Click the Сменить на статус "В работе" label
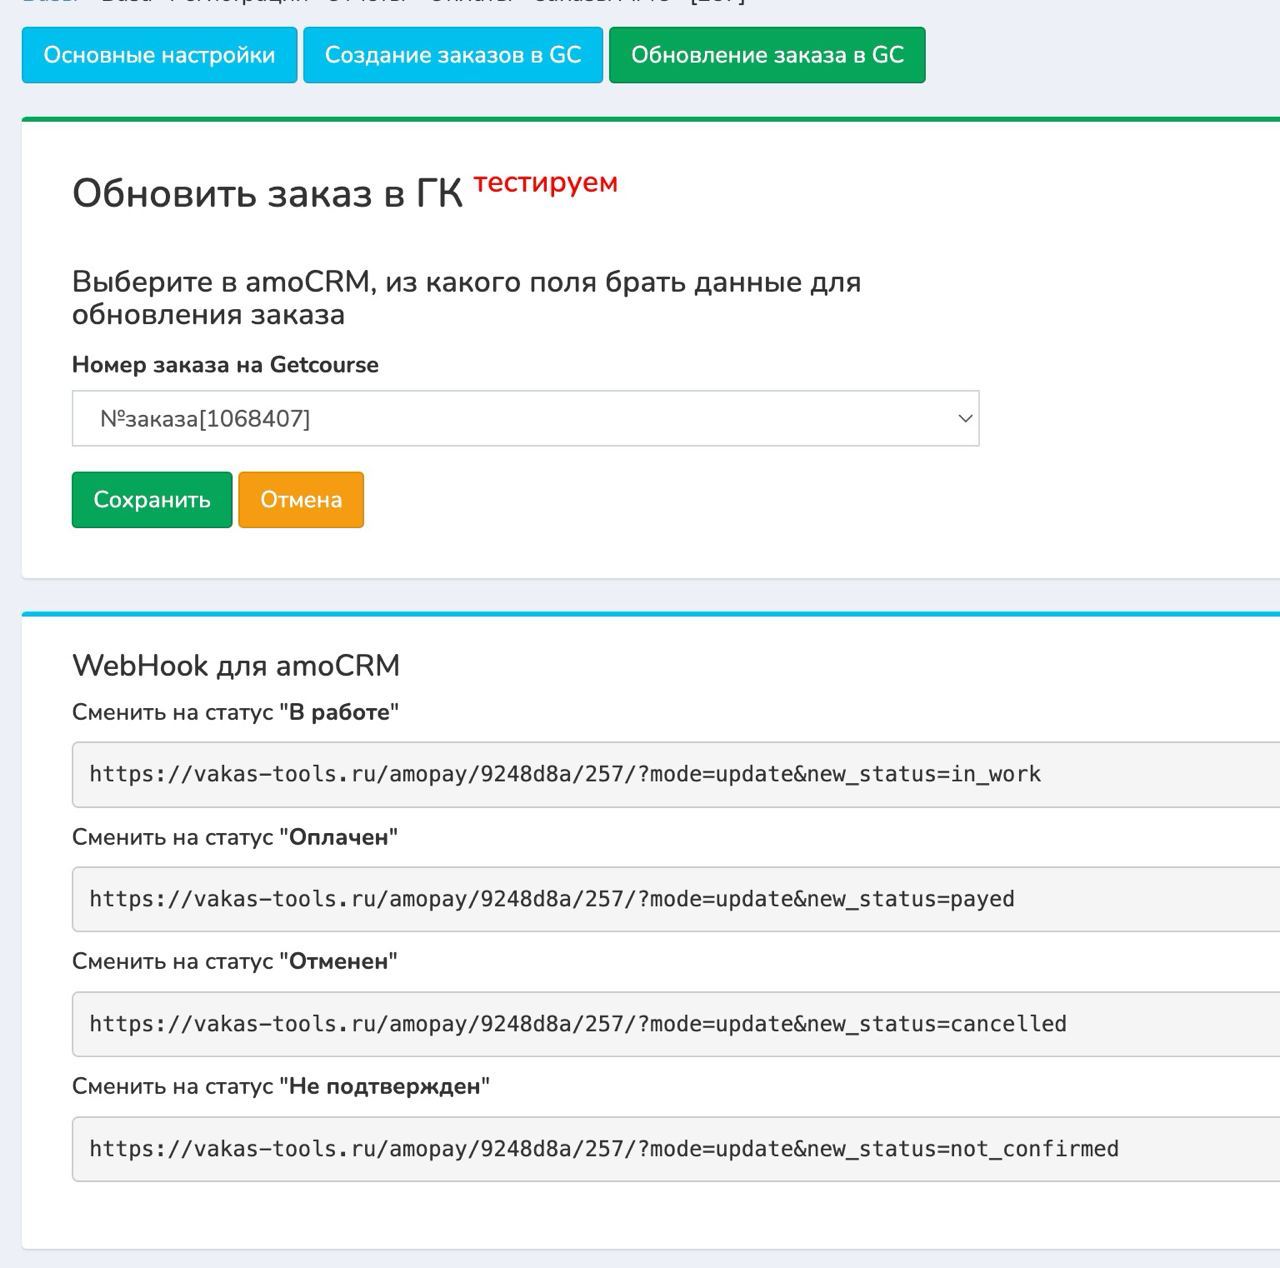Screen dimensions: 1280x1268 click(235, 713)
